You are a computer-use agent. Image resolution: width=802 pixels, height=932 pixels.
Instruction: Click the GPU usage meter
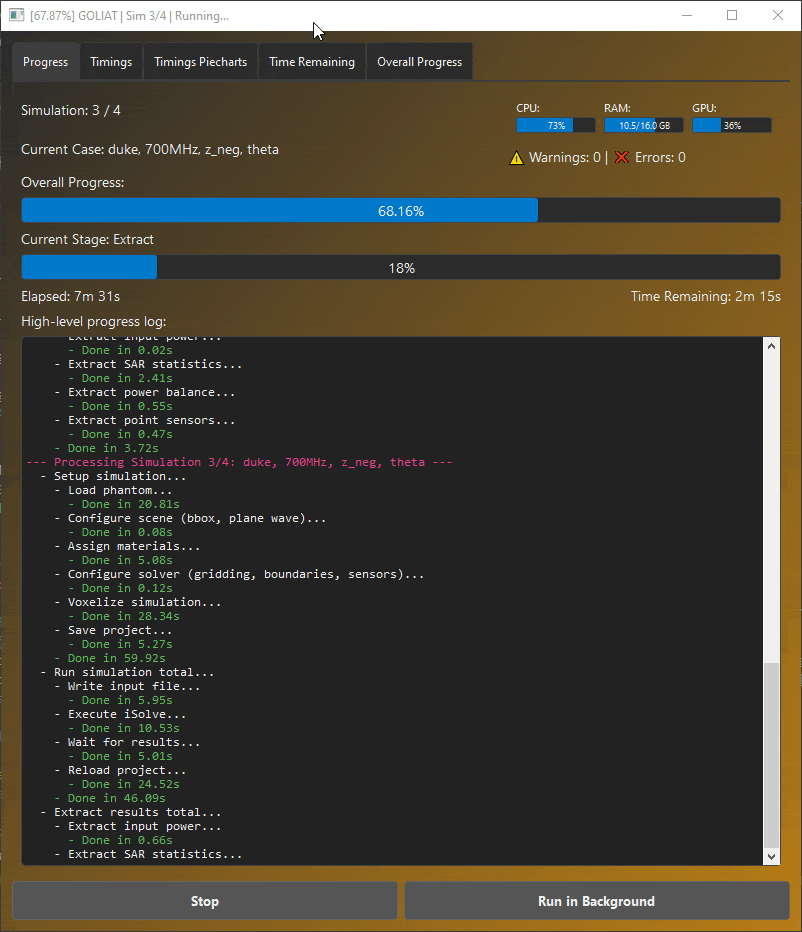pyautogui.click(x=731, y=124)
